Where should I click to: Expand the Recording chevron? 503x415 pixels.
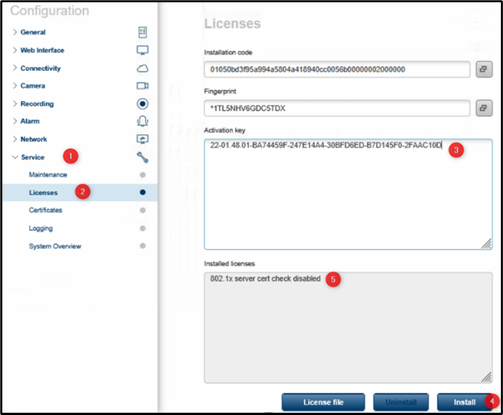tap(15, 104)
